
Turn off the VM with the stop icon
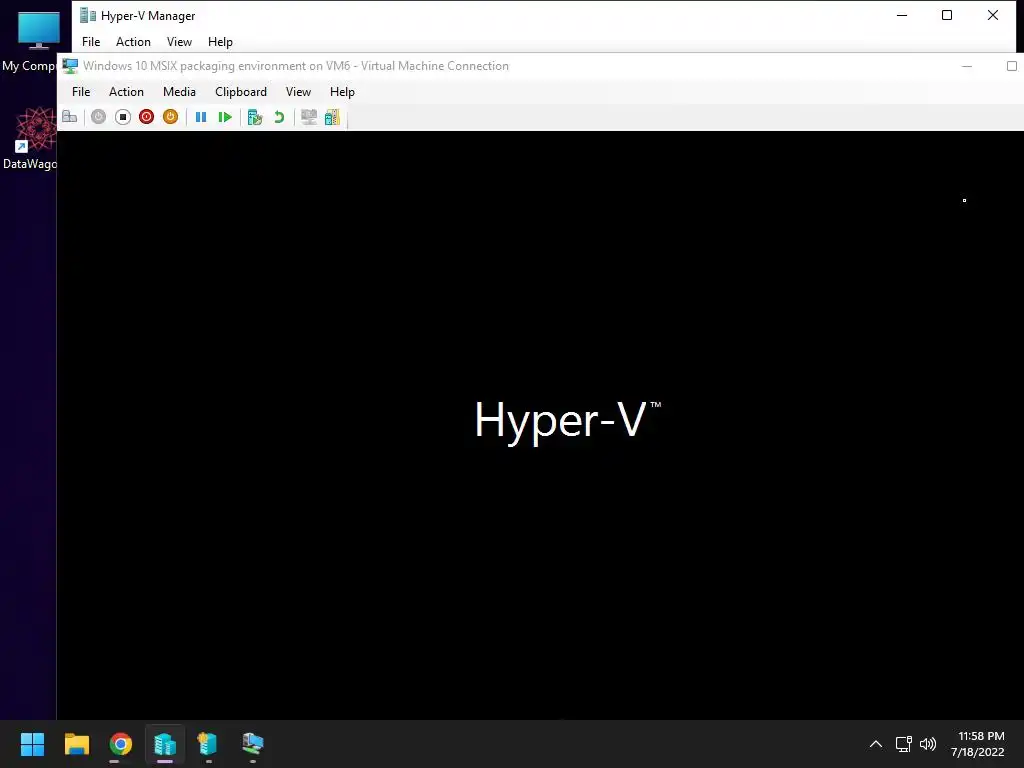pos(123,117)
